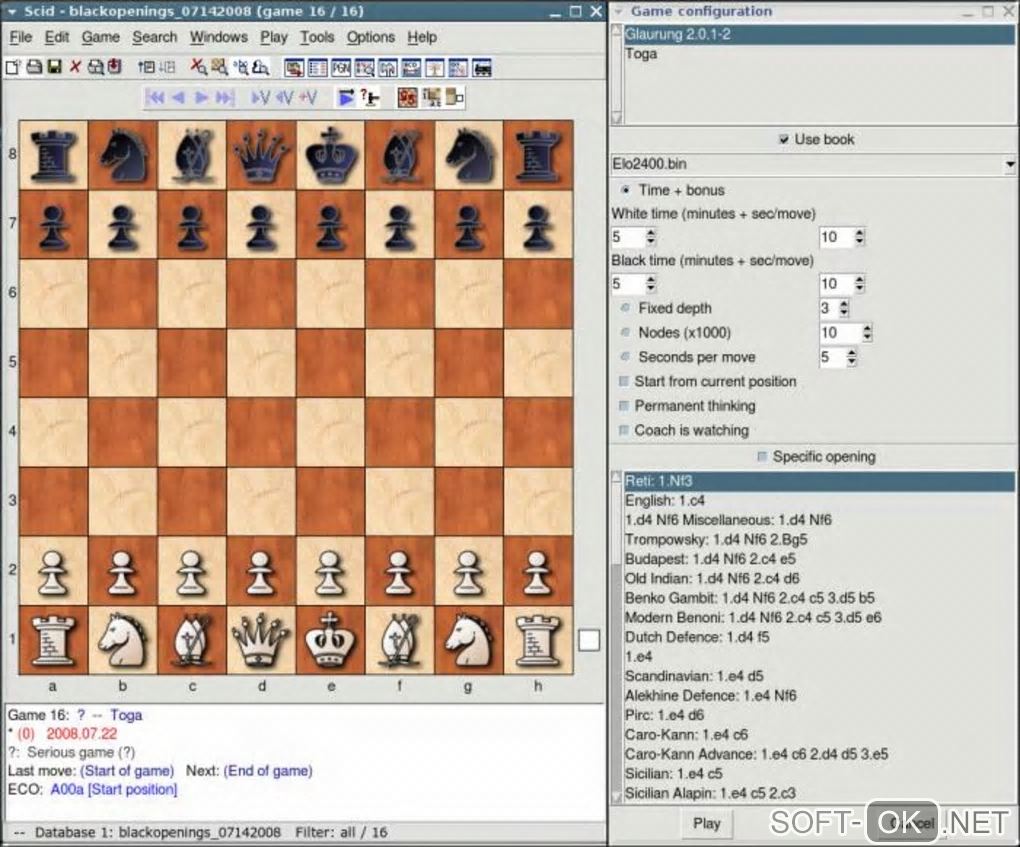Image resolution: width=1020 pixels, height=847 pixels.
Task: Increment the Black time seconds-per-move spinner
Action: click(x=859, y=280)
